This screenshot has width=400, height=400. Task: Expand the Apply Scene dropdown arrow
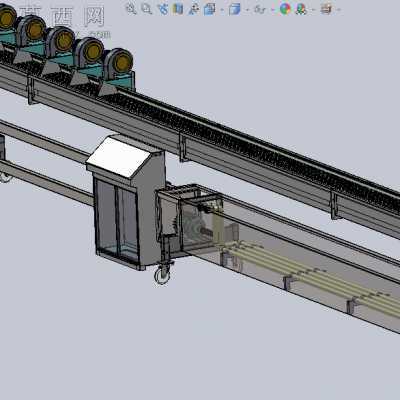pyautogui.click(x=313, y=10)
